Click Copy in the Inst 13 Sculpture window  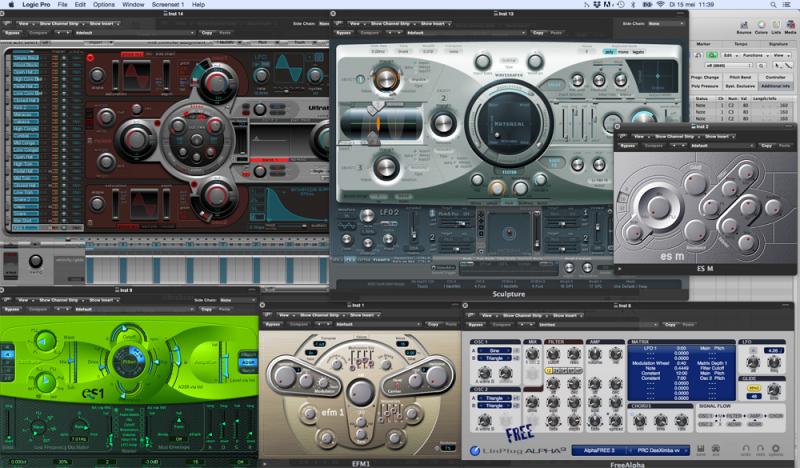[x=538, y=33]
